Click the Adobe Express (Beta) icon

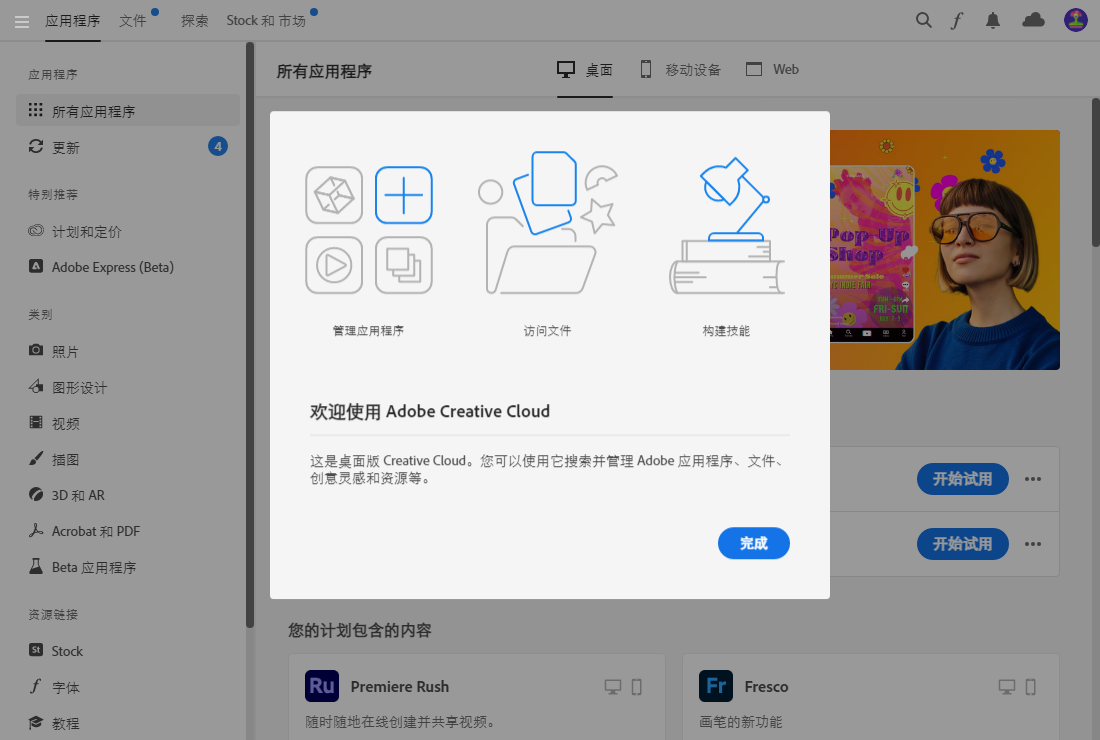pos(35,267)
